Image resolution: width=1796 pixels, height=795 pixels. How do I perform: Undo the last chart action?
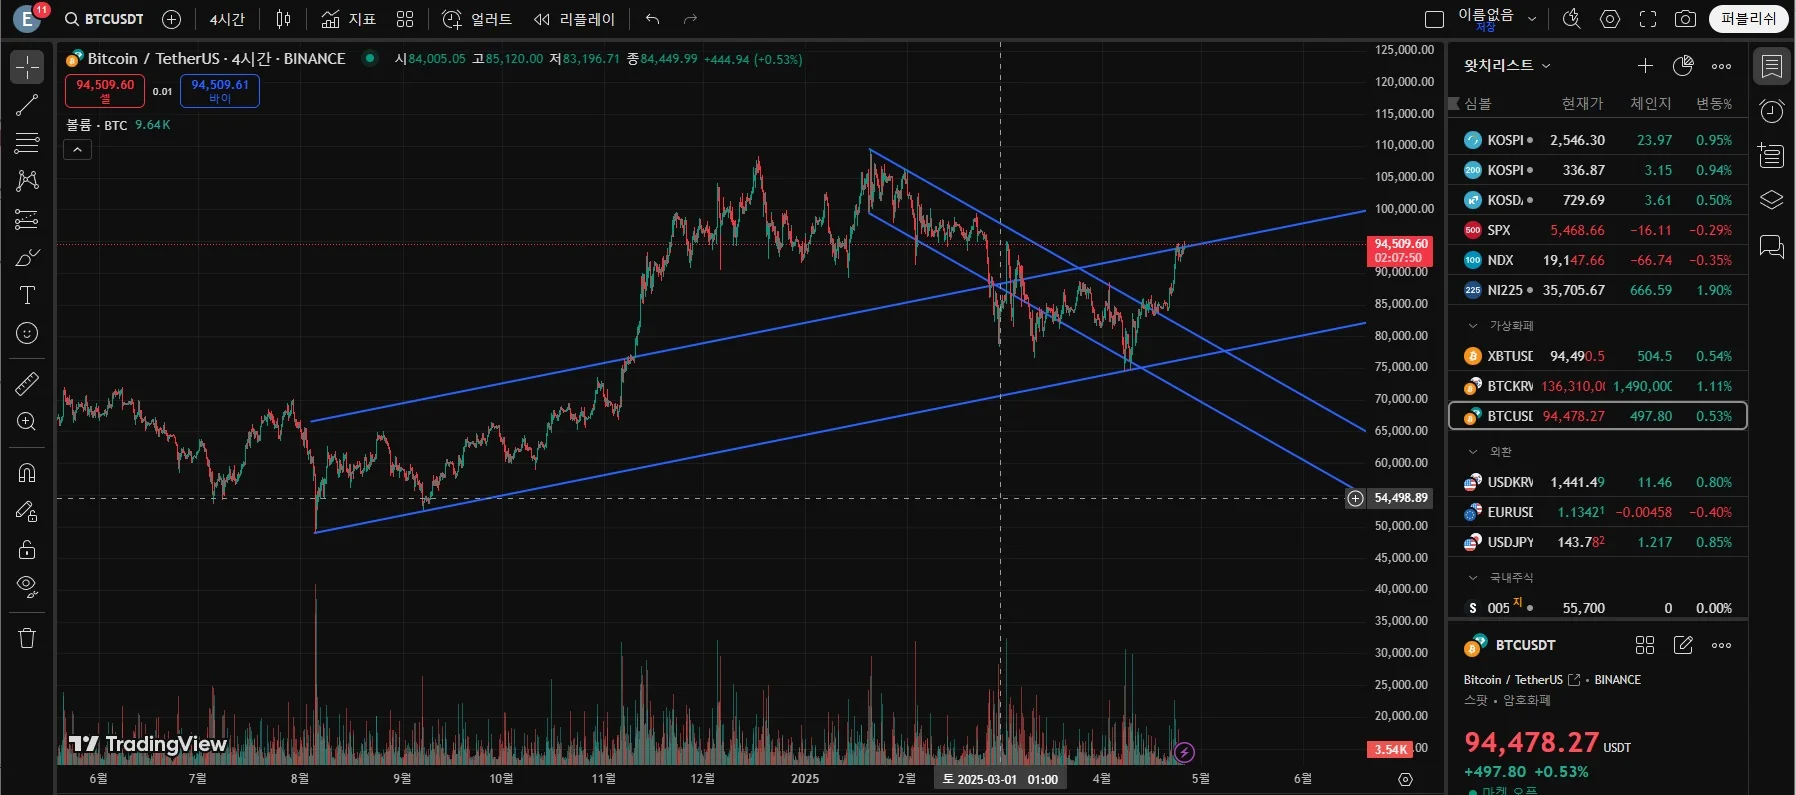pyautogui.click(x=653, y=19)
